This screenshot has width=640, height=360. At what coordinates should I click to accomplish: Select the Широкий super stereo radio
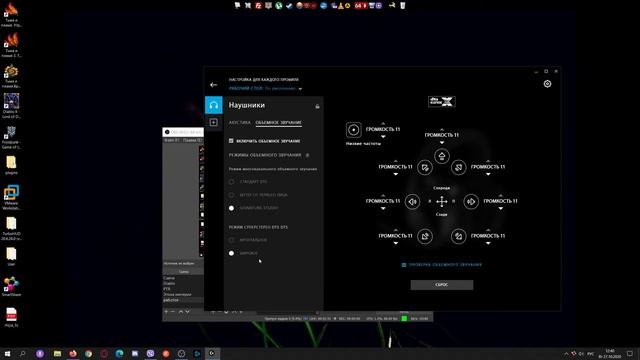[231, 253]
